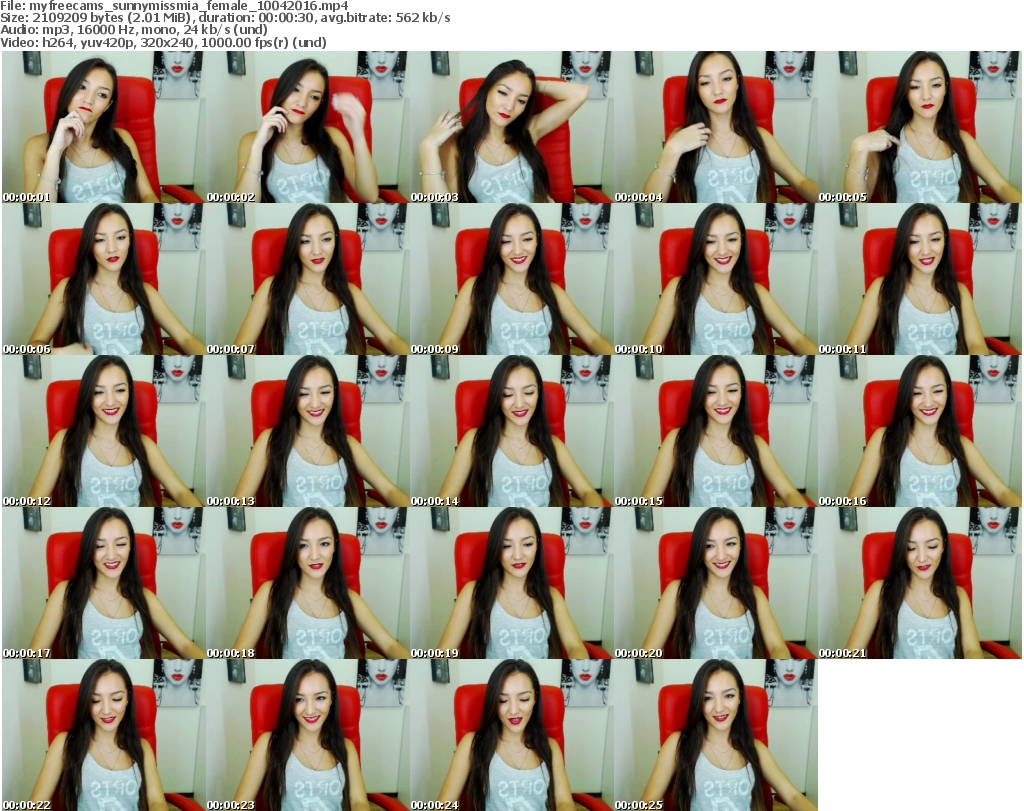The width and height of the screenshot is (1024, 811).
Task: Select the thumbnail stamped 00:00:01
Action: click(x=103, y=127)
